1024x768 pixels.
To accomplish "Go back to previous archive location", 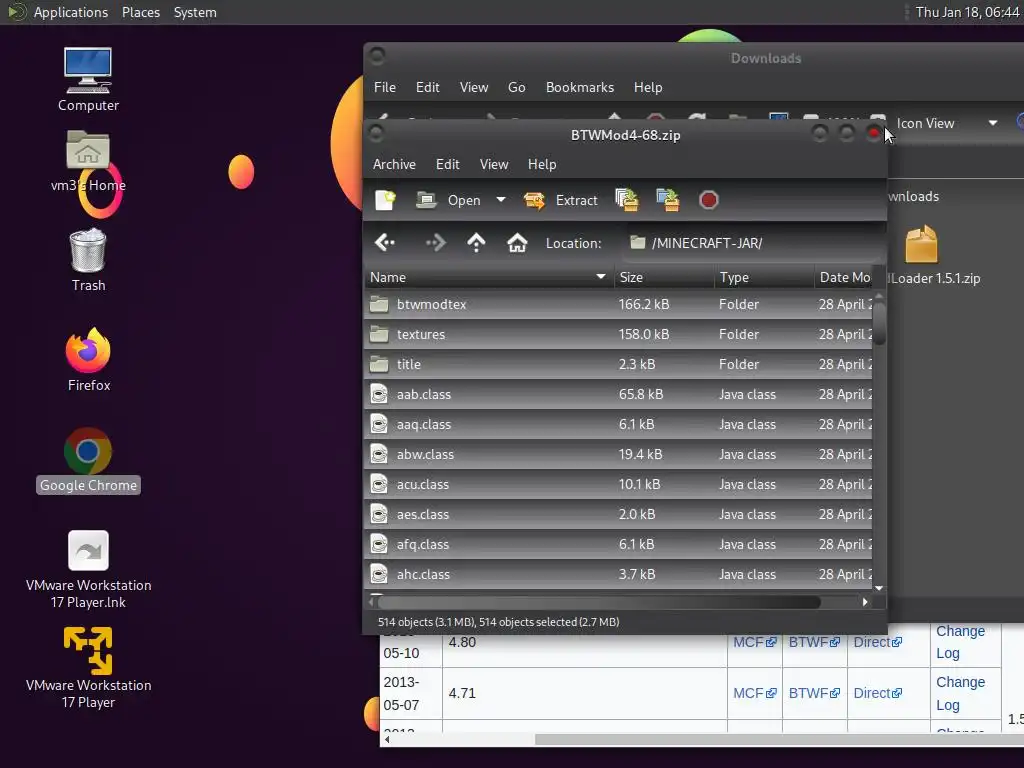I will [x=385, y=243].
